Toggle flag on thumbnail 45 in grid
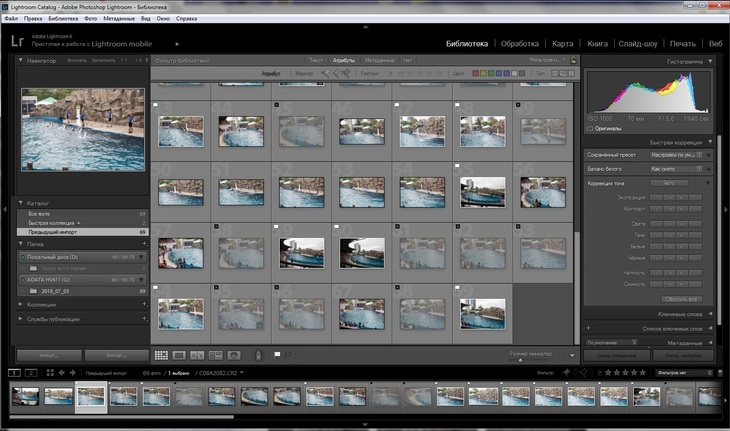This screenshot has height=431, width=730. click(277, 105)
